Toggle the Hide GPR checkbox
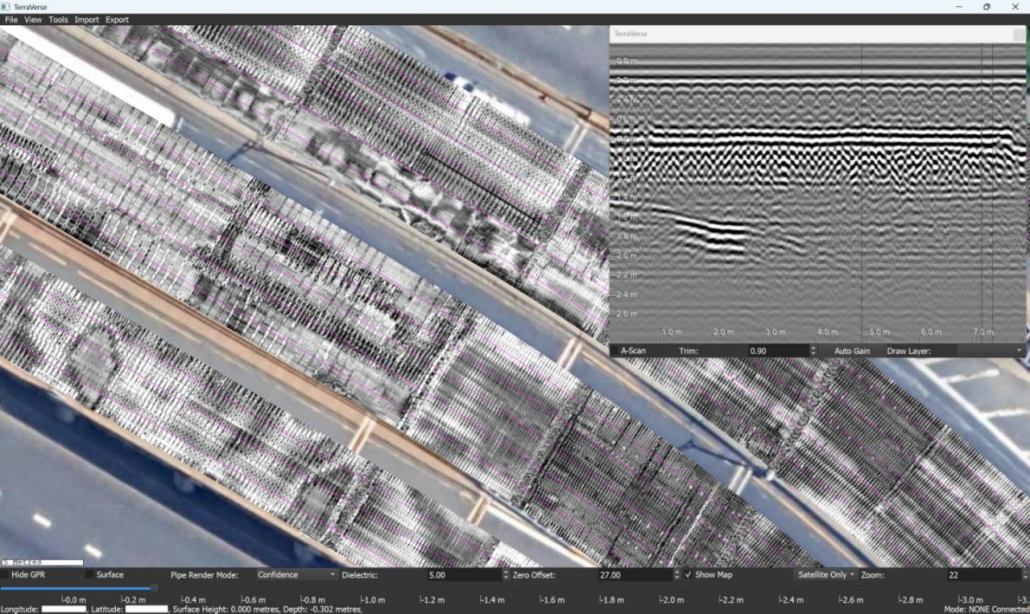The width and height of the screenshot is (1030, 614). point(5,575)
